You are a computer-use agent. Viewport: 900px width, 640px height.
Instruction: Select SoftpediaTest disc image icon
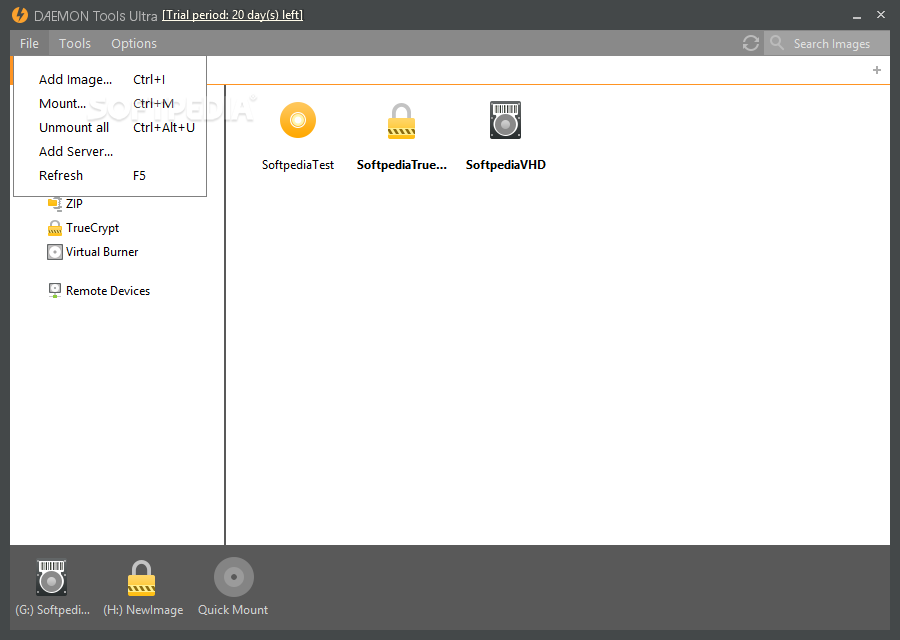pyautogui.click(x=298, y=121)
